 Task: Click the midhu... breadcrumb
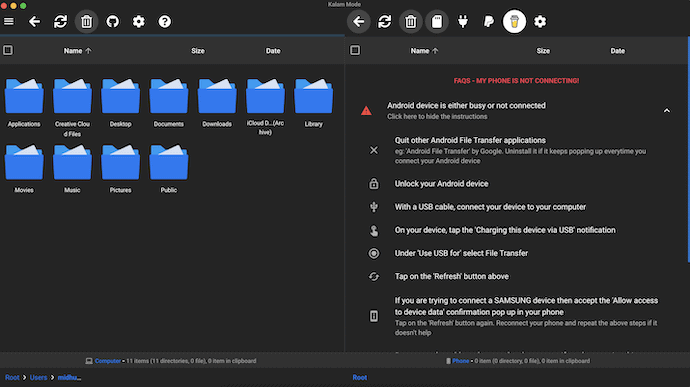click(x=70, y=377)
